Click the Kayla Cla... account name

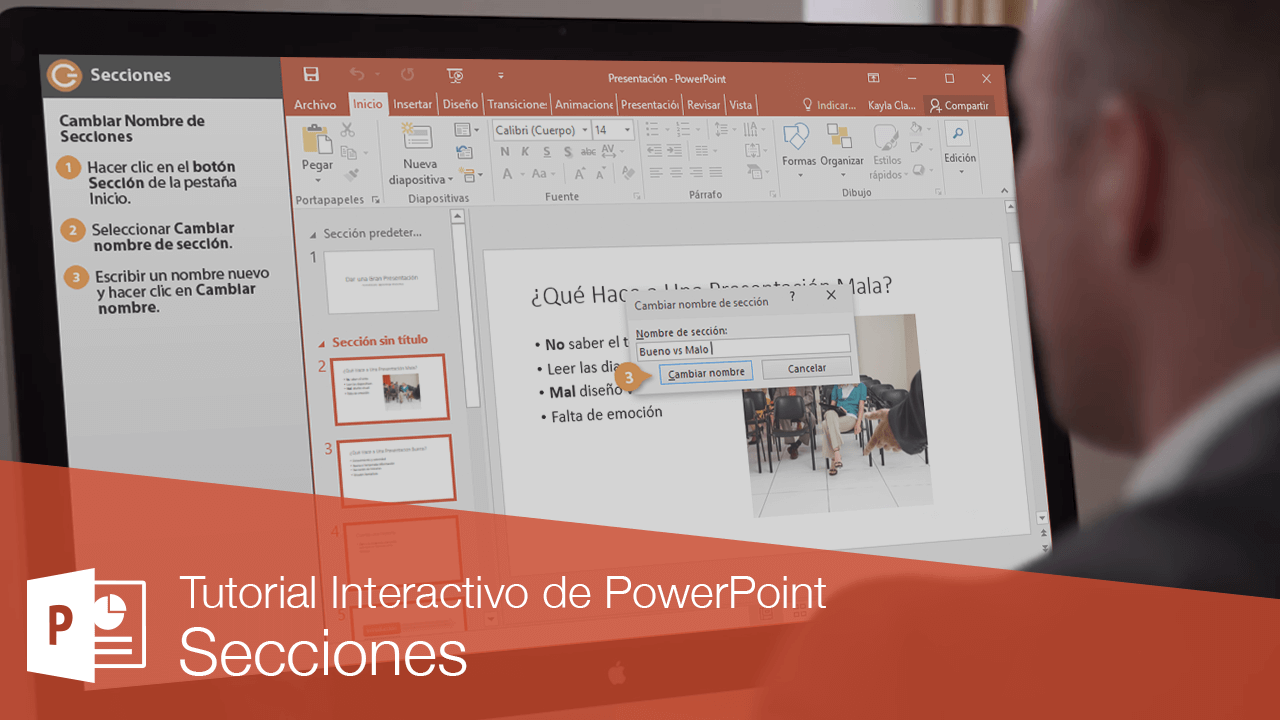click(892, 105)
